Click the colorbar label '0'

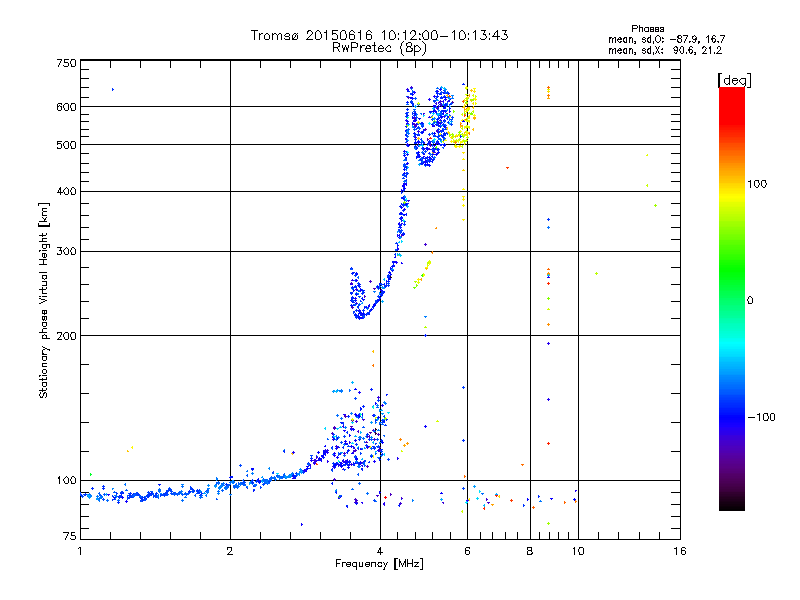point(750,301)
